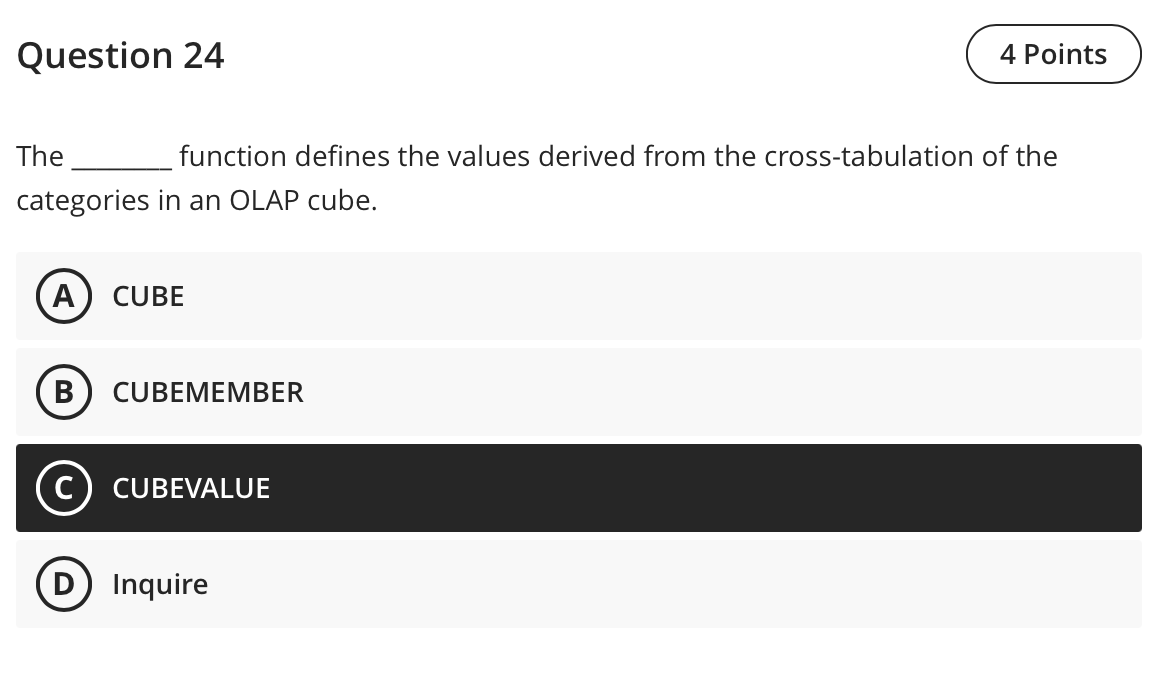Click the circled letter A icon
Viewport: 1176px width, 692px height.
click(64, 296)
